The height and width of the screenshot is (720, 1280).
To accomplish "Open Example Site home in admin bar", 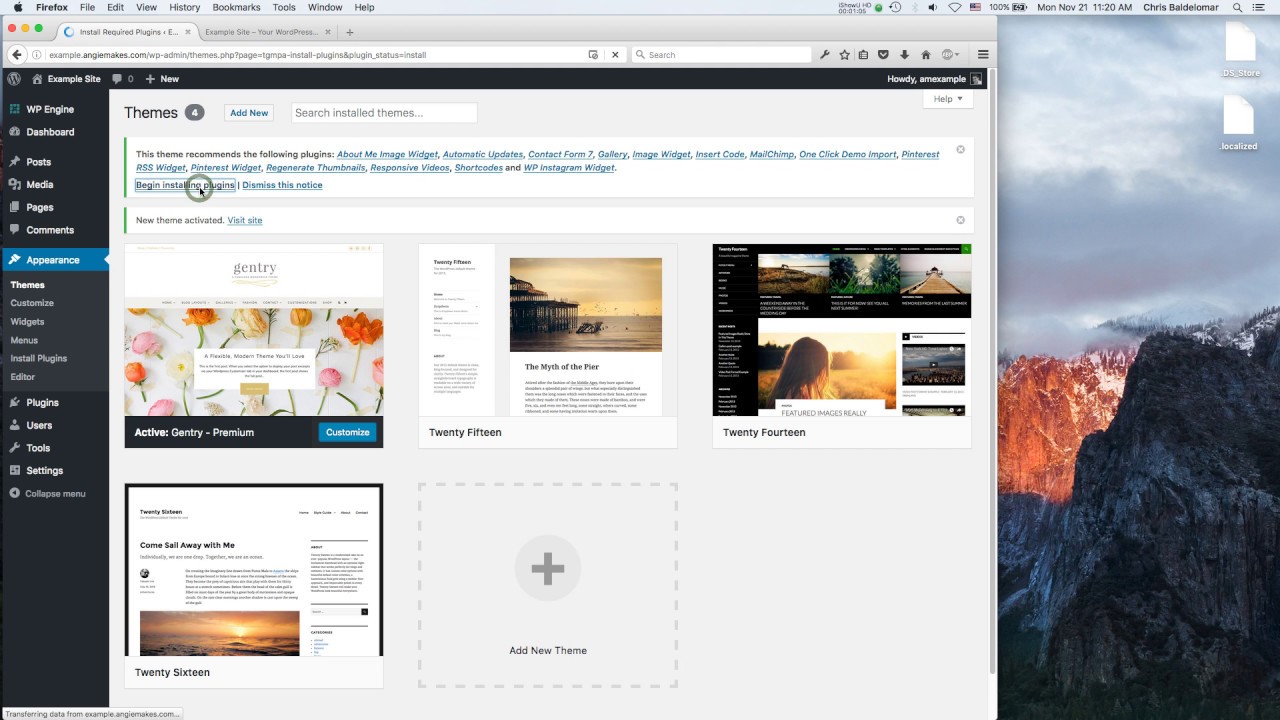I will pos(66,78).
